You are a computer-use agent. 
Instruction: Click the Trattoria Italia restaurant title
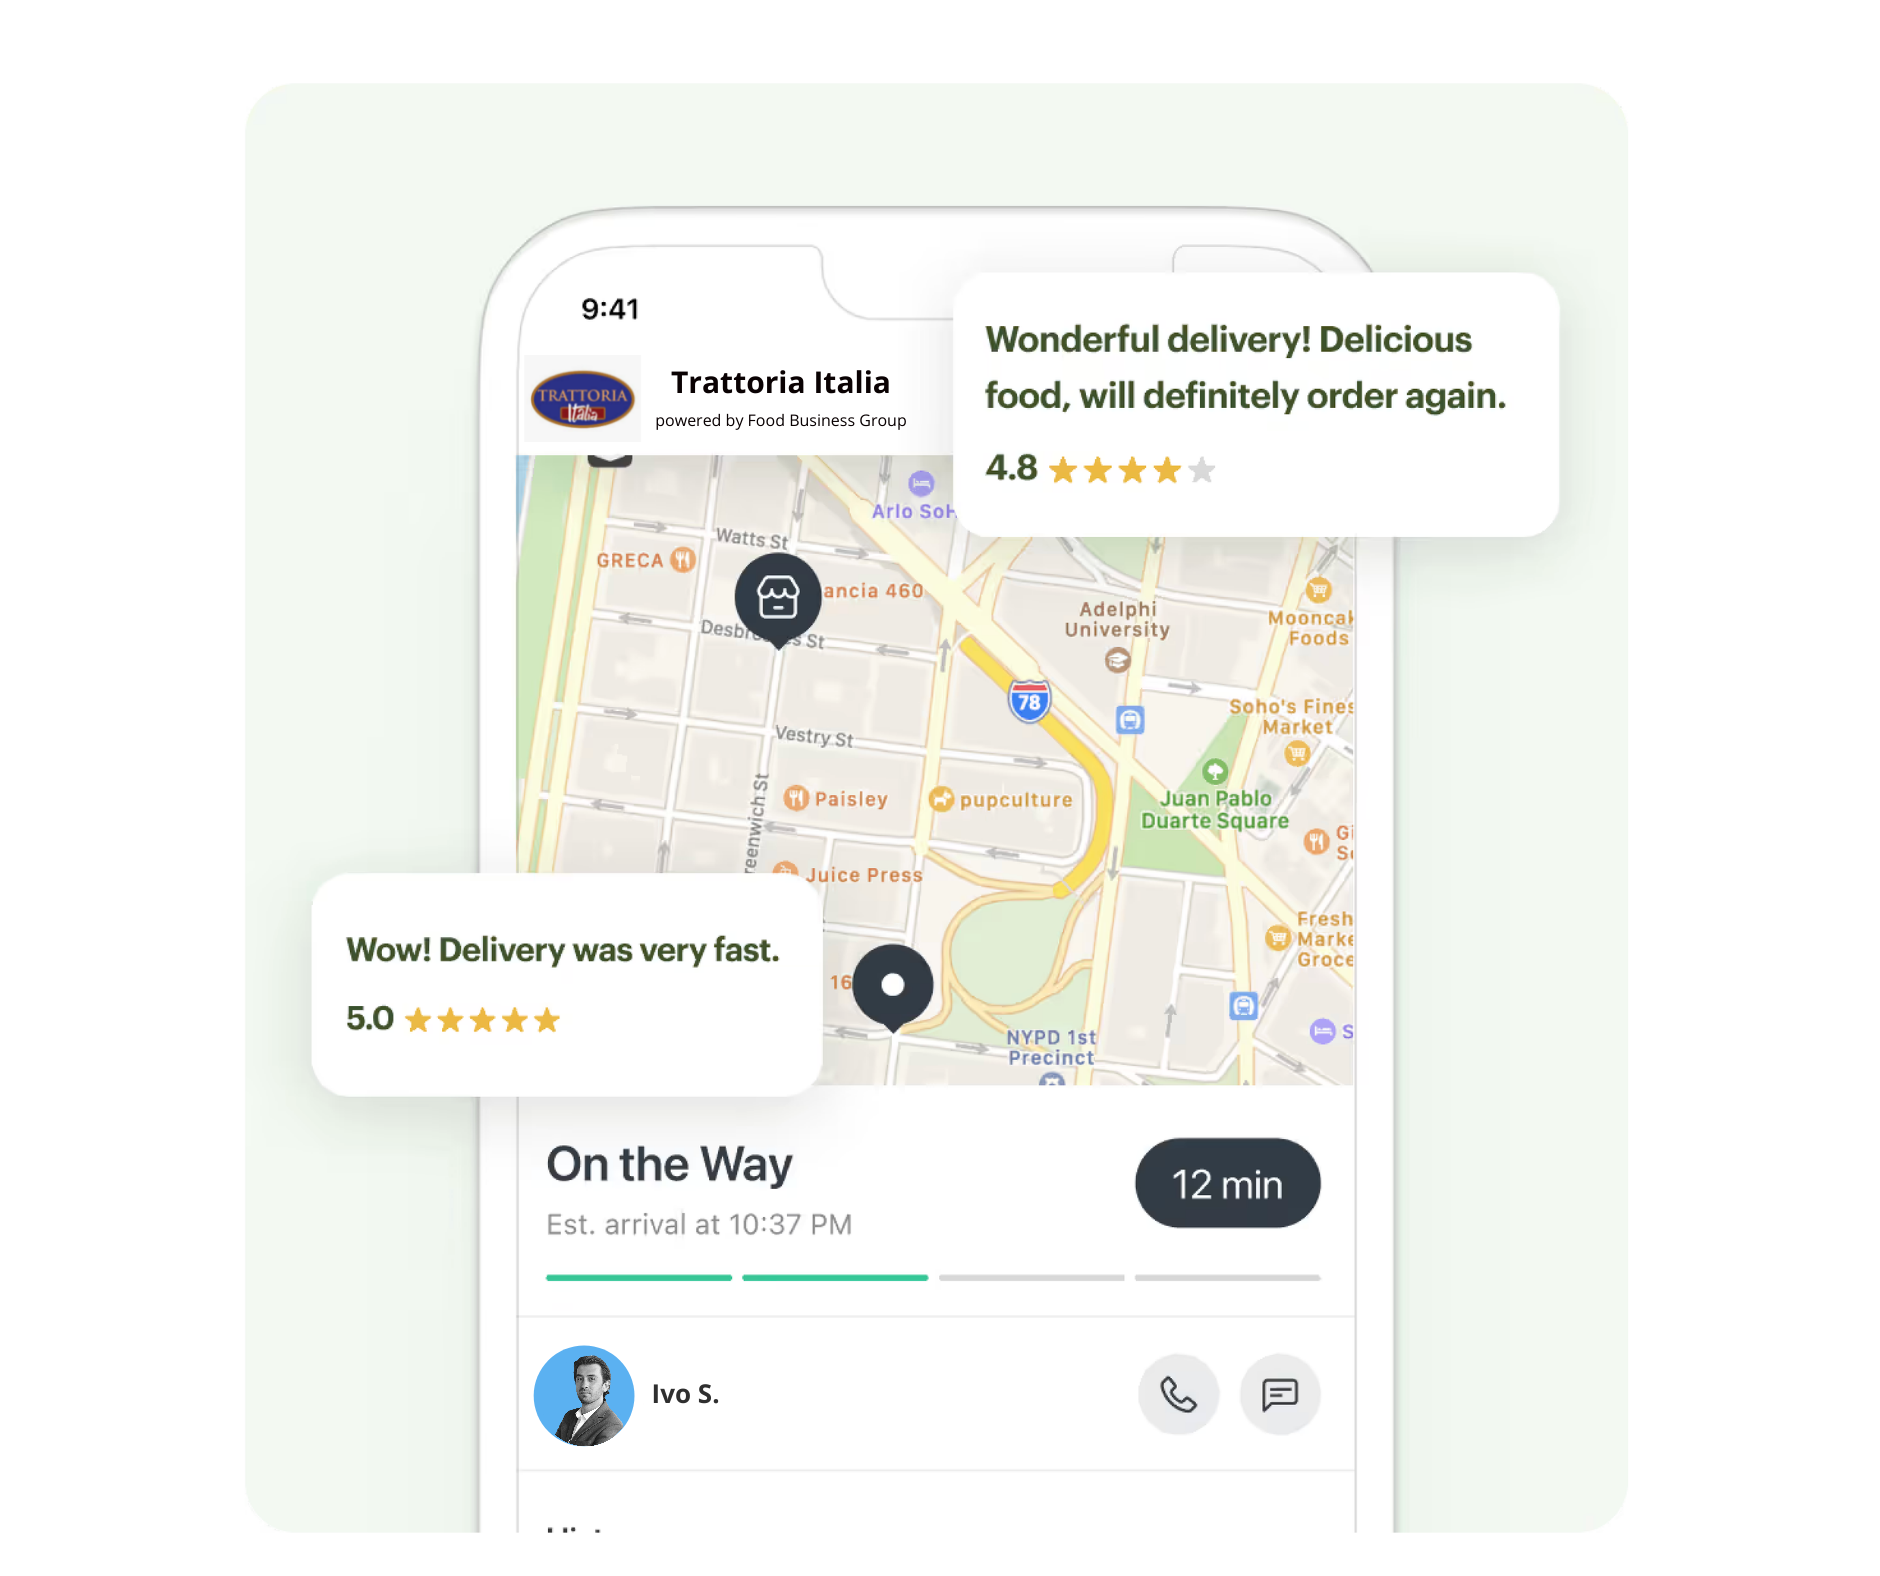(780, 382)
